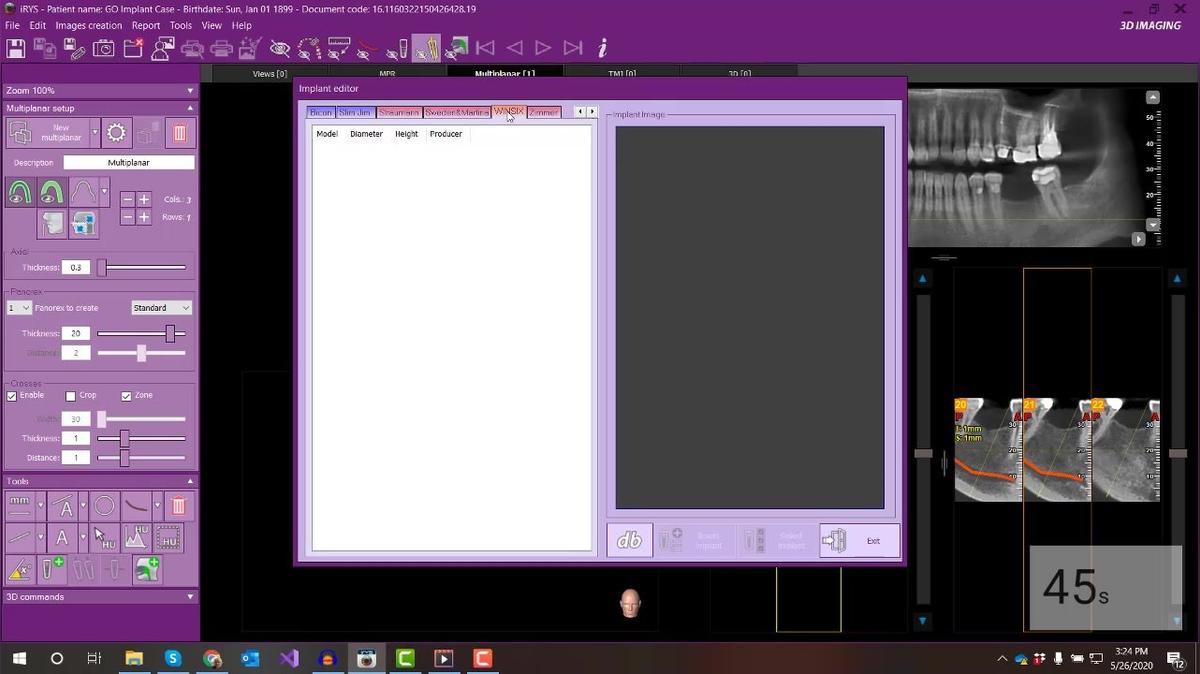The width and height of the screenshot is (1200, 674).
Task: Select the Bicon implant tab
Action: tap(321, 112)
